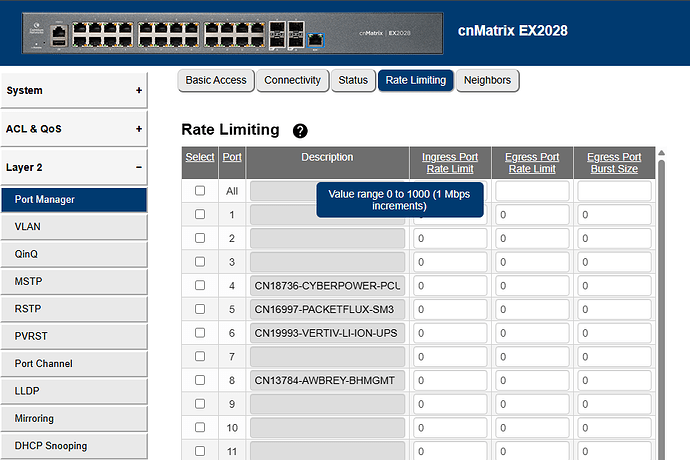The height and width of the screenshot is (460, 690).
Task: Click the port 6 Ingress Rate Limit field
Action: pos(449,333)
